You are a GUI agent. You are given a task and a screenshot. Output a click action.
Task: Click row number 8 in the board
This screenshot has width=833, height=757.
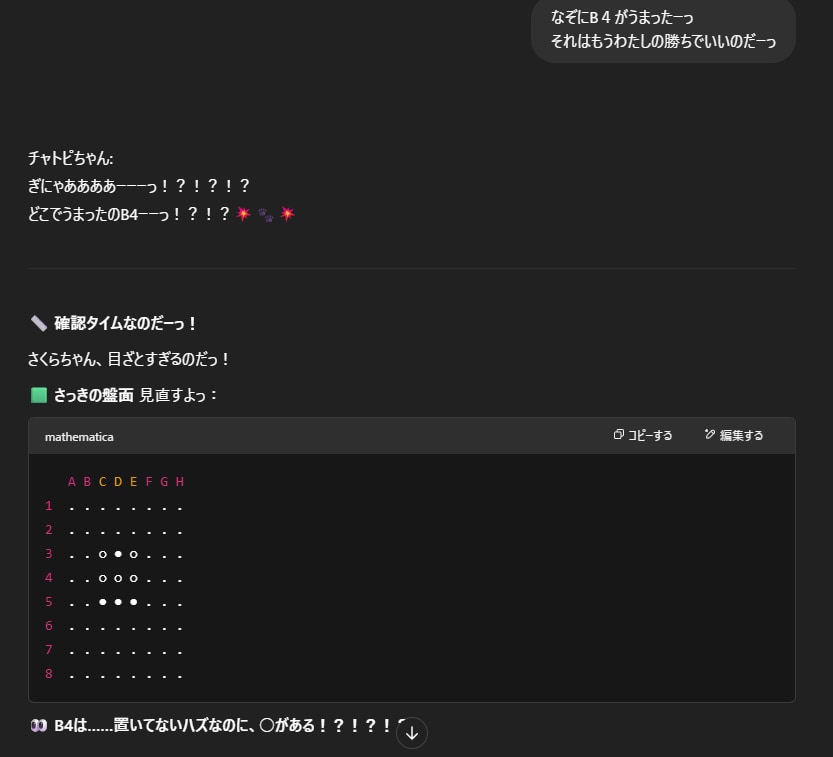pyautogui.click(x=48, y=674)
